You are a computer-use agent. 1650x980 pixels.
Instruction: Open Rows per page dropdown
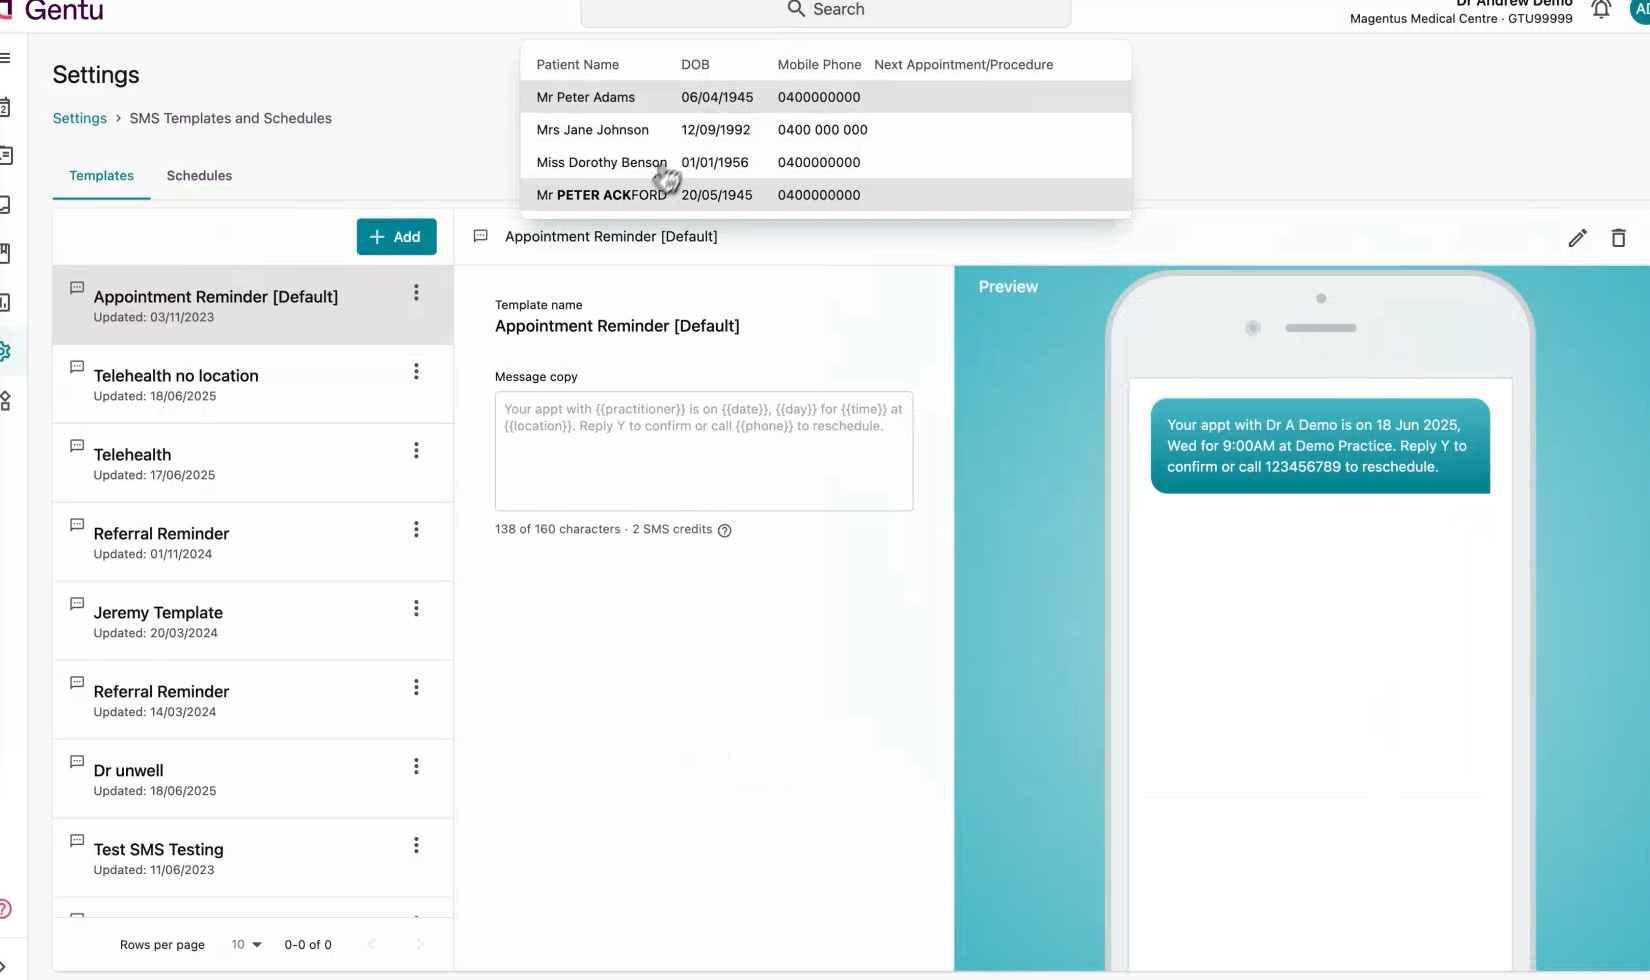(246, 944)
